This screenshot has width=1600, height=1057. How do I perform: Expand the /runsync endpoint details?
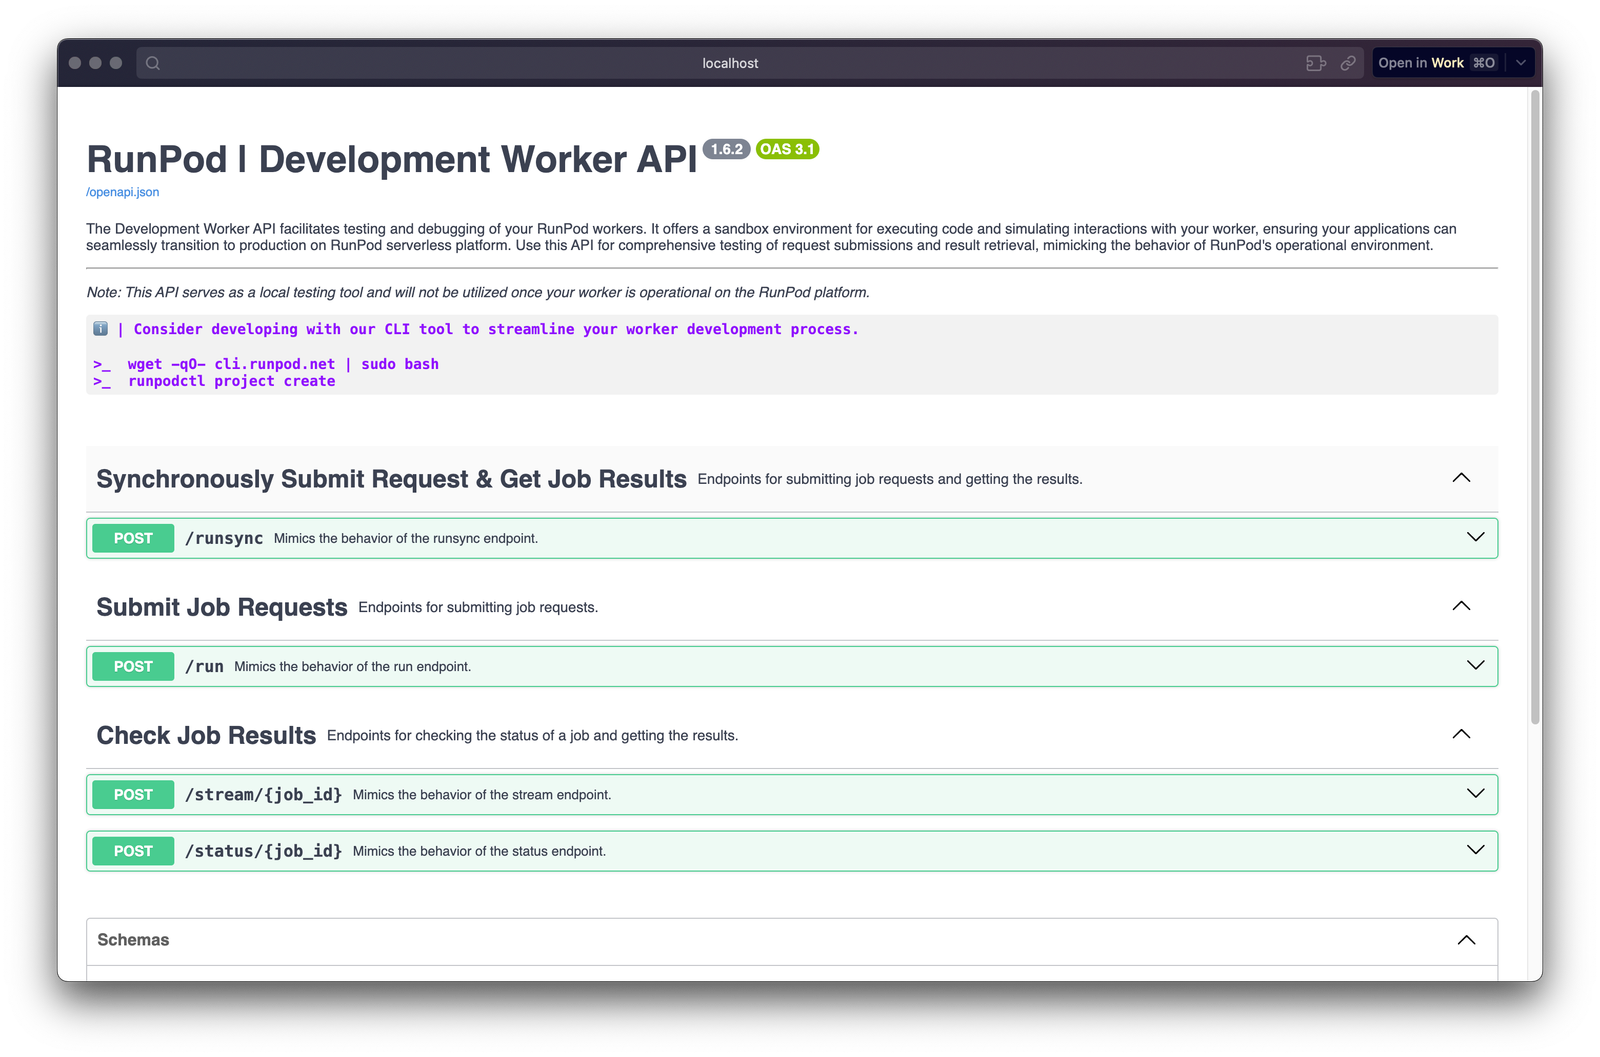pos(1475,537)
